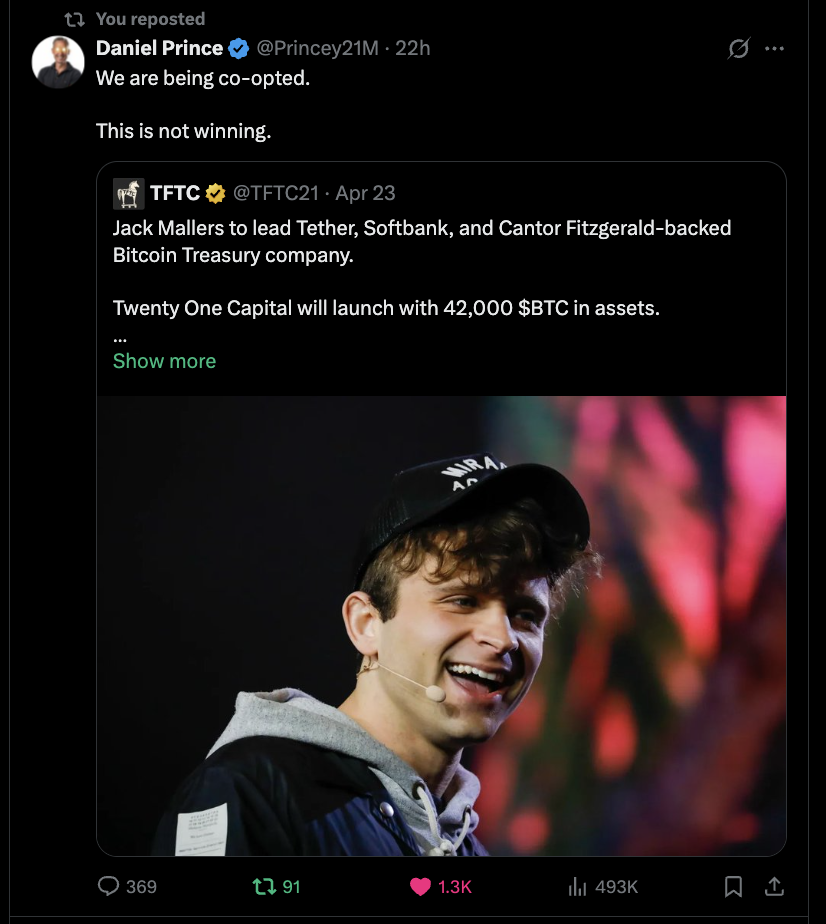Open Daniel Prince's profile picture
The height and width of the screenshot is (924, 826).
pos(58,63)
